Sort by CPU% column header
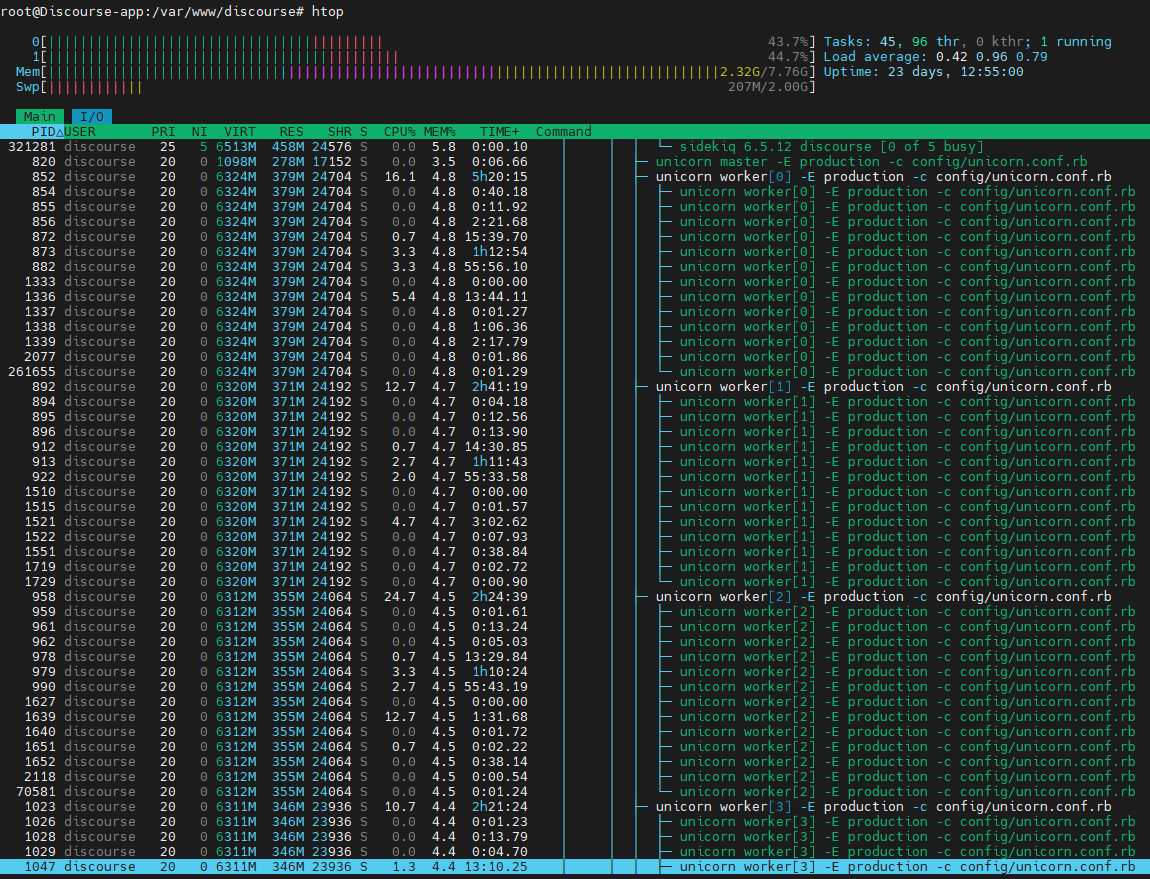1150x879 pixels. (x=400, y=132)
